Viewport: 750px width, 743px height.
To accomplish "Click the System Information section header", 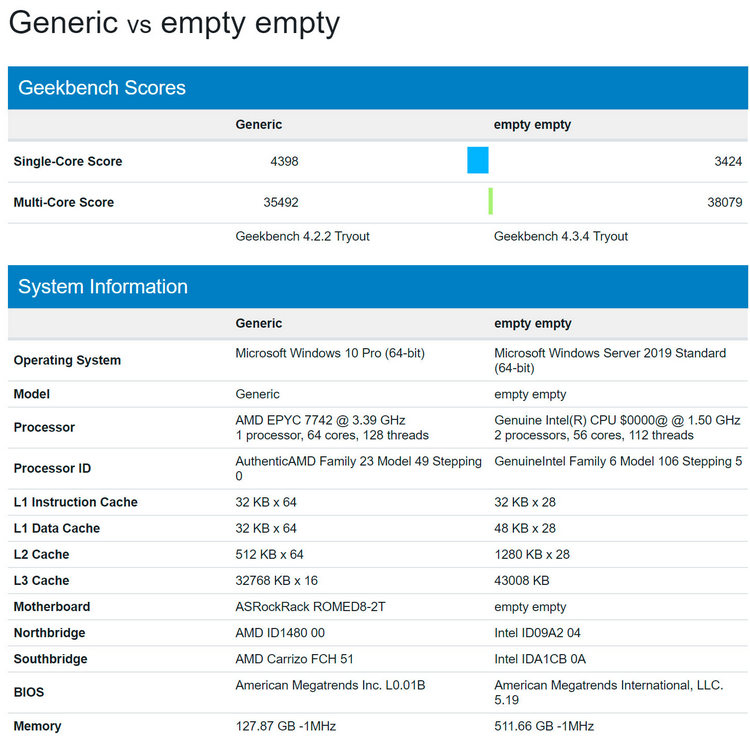I will (x=378, y=287).
